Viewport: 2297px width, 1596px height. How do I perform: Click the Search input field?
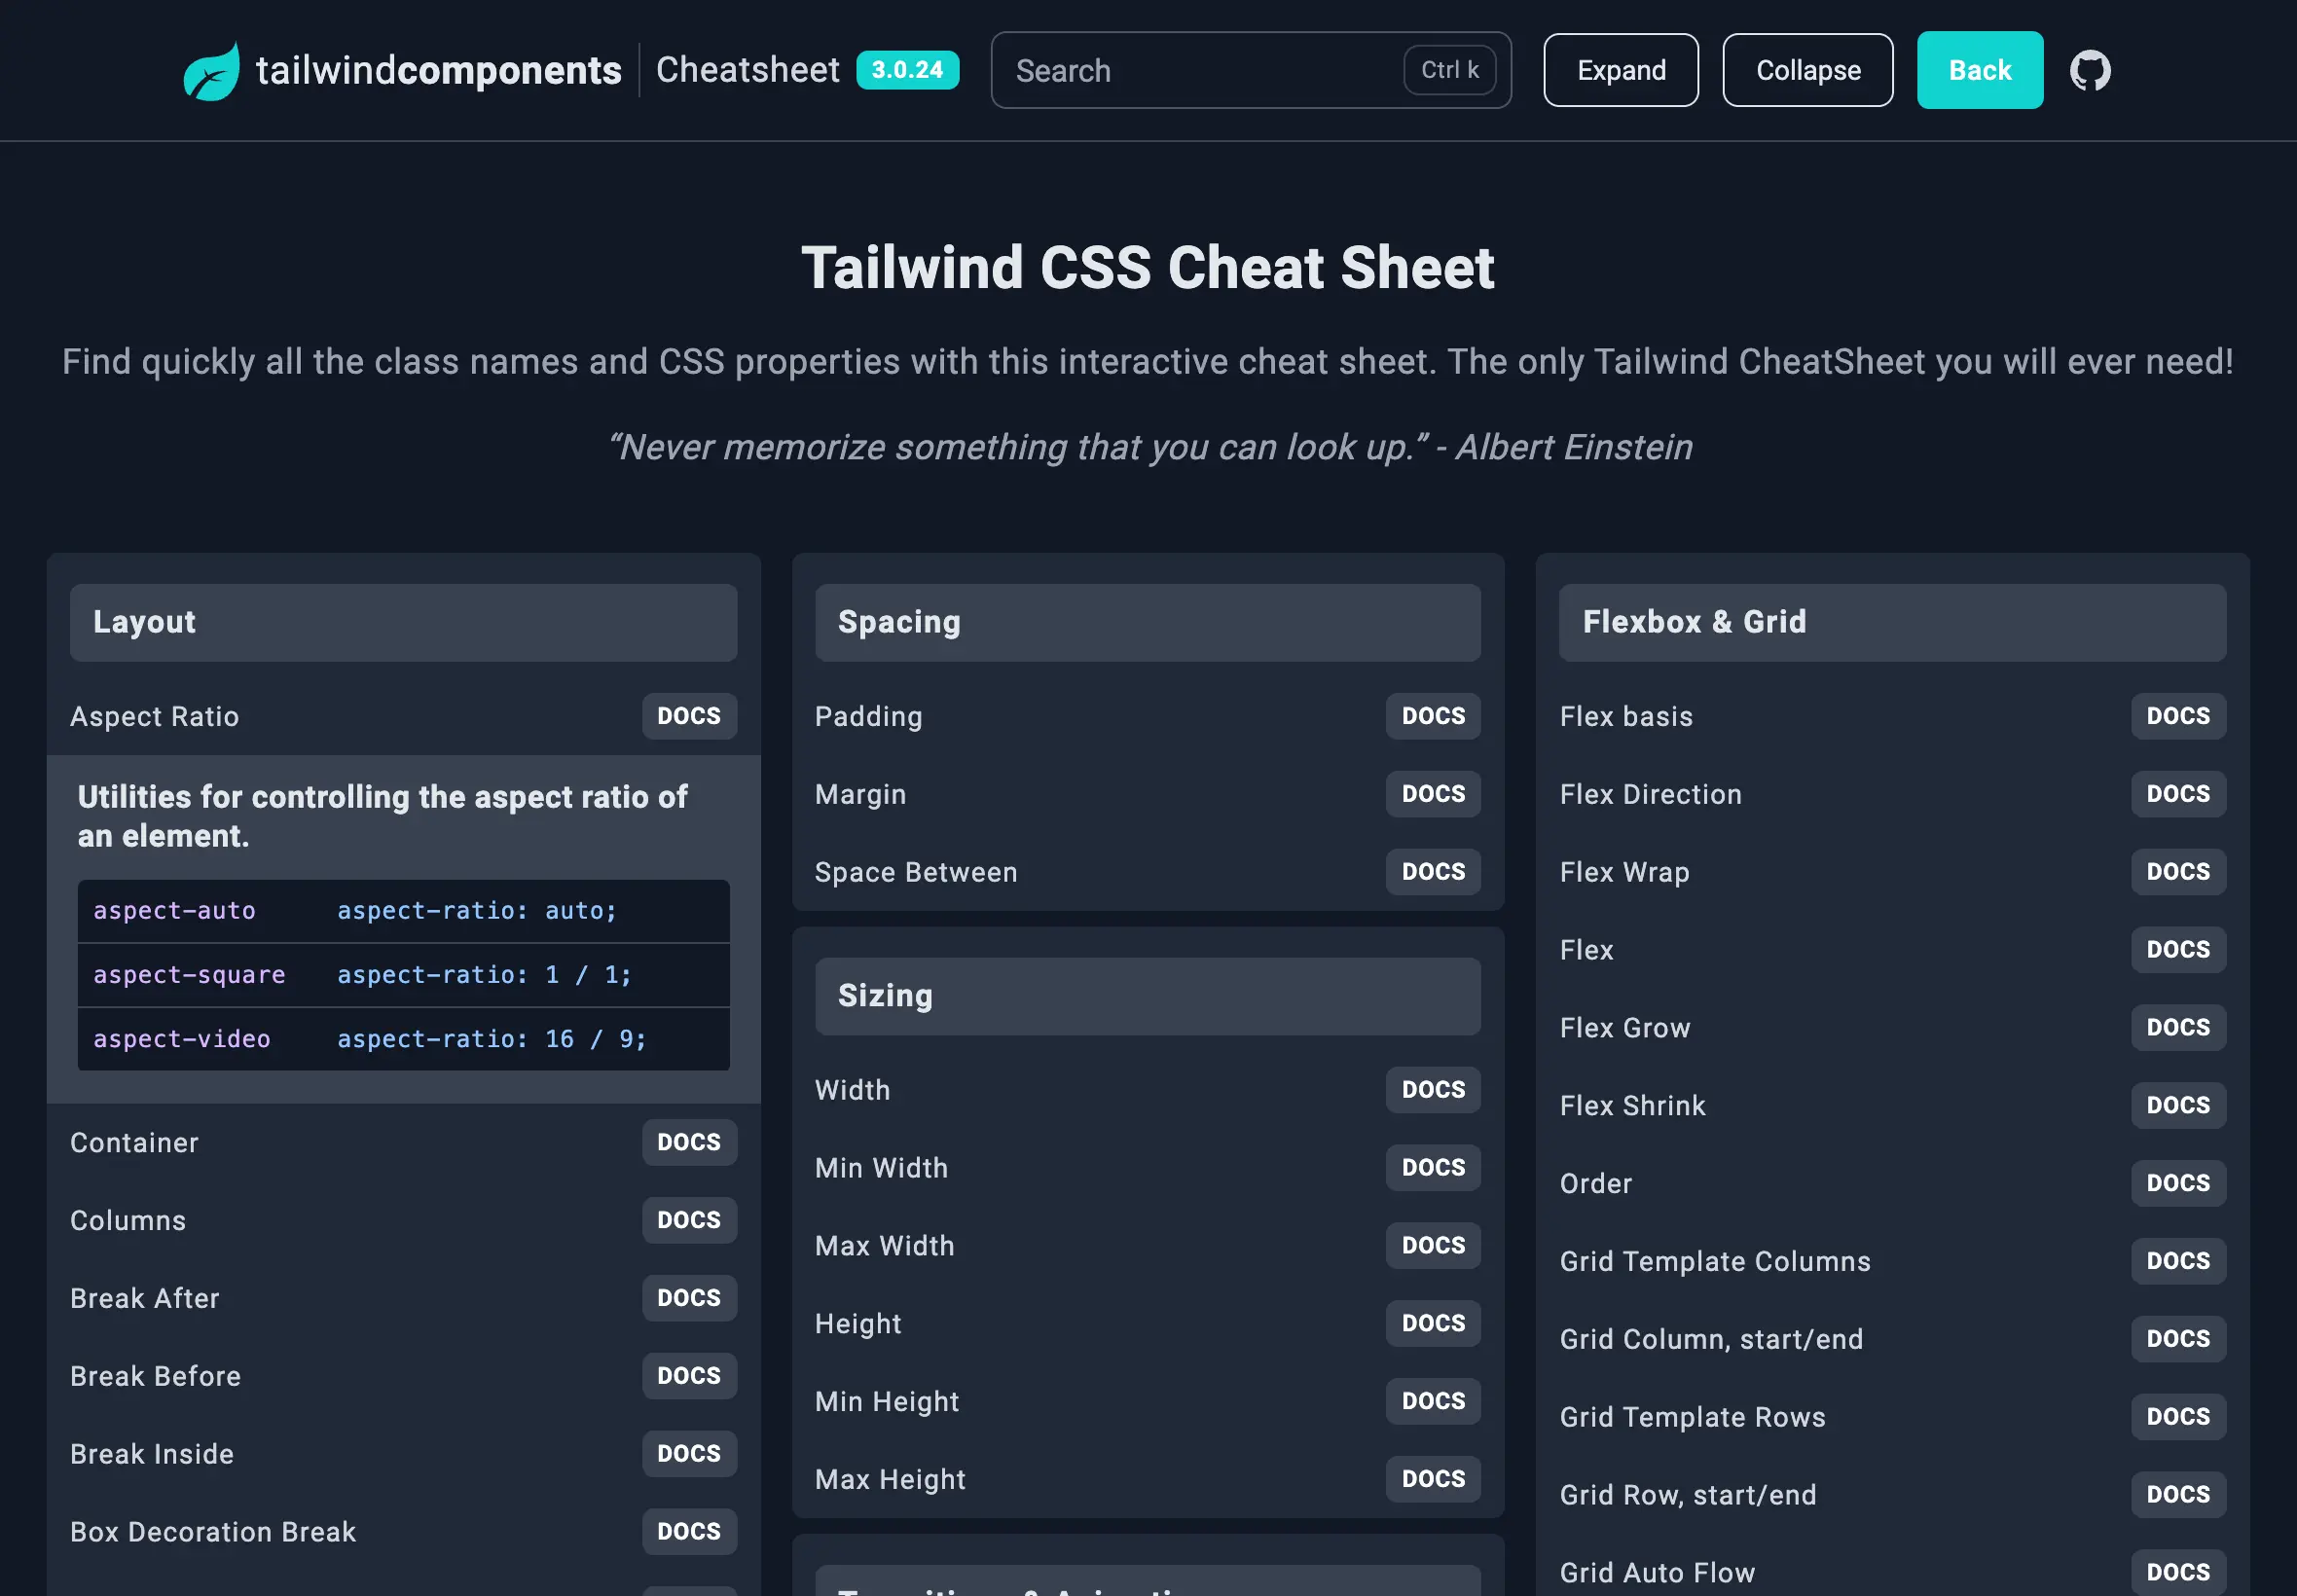[x=1250, y=70]
